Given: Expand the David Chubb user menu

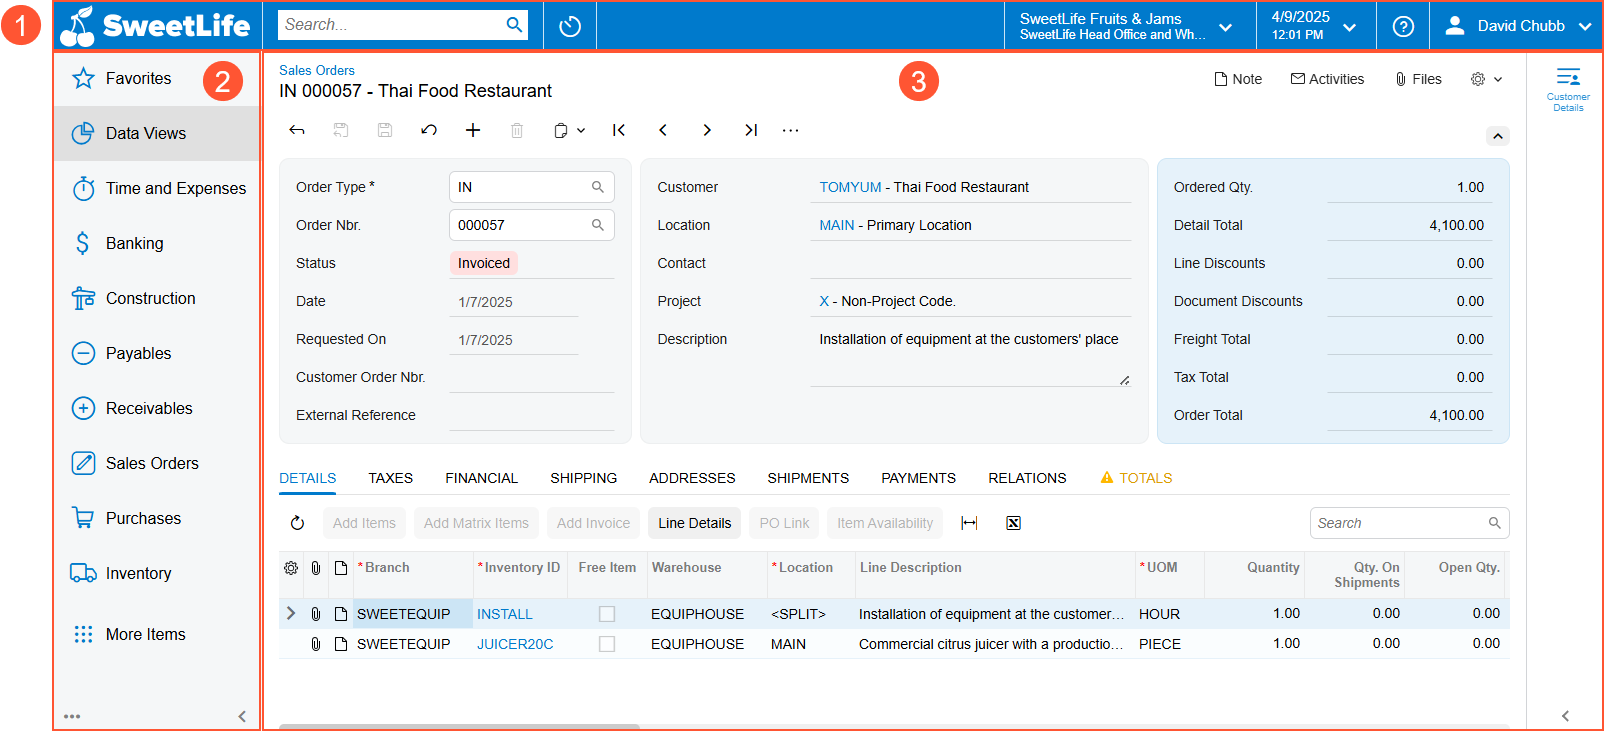Looking at the screenshot, I should point(1519,26).
